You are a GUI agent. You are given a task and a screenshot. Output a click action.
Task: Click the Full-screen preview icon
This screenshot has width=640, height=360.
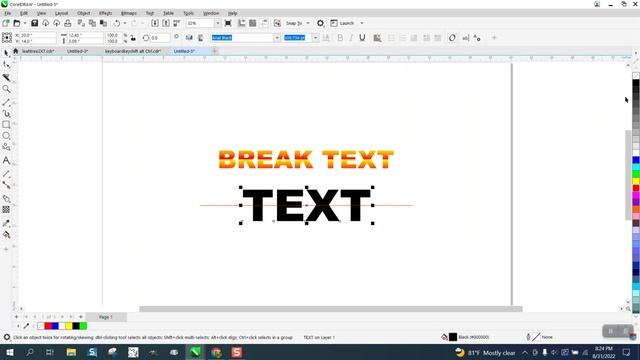[x=228, y=23]
